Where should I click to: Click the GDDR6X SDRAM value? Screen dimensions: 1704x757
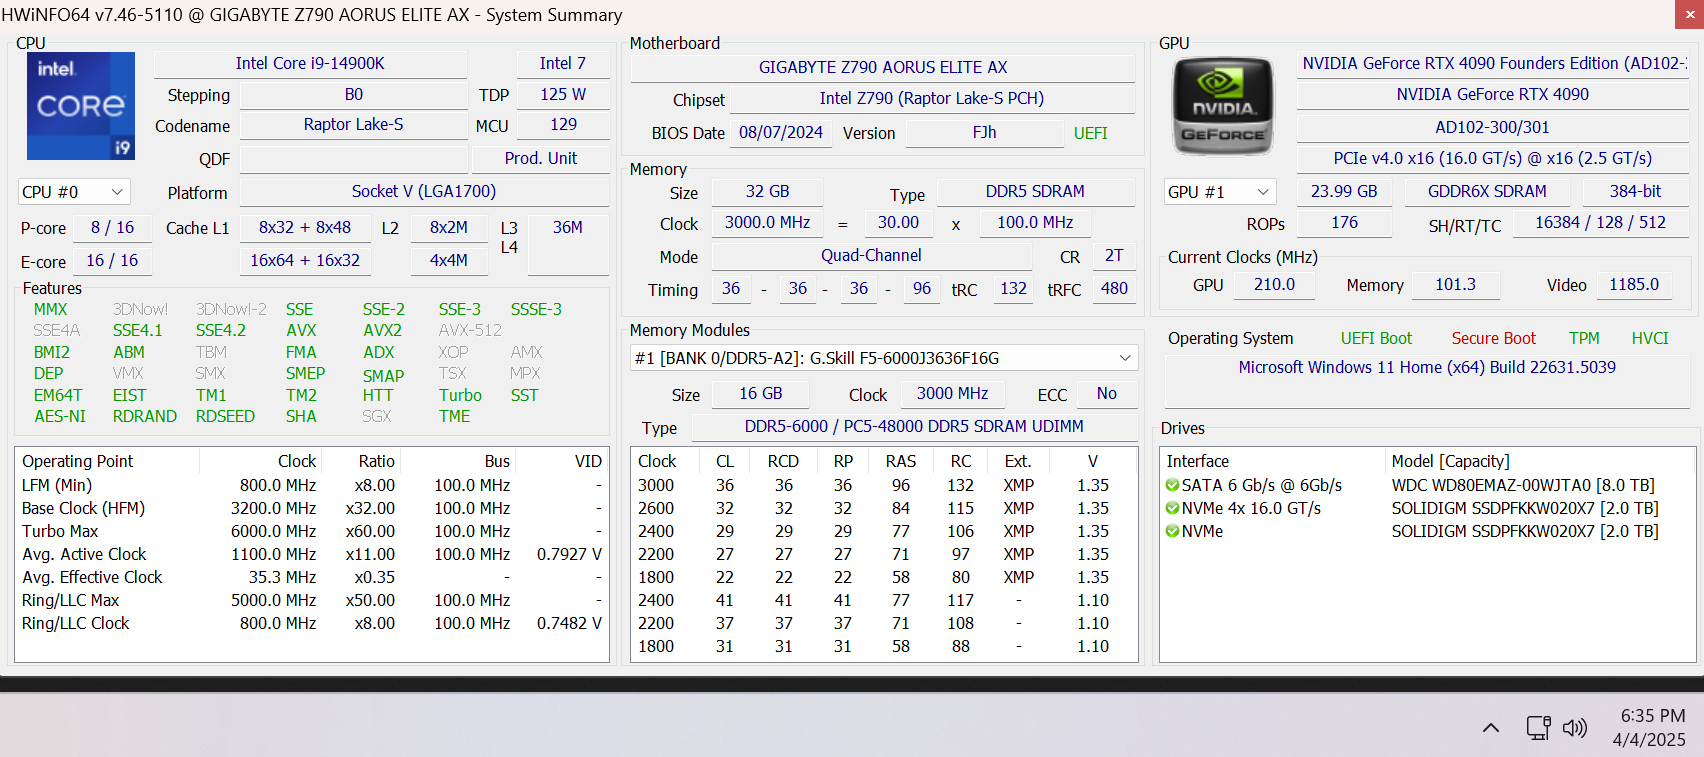coord(1487,191)
